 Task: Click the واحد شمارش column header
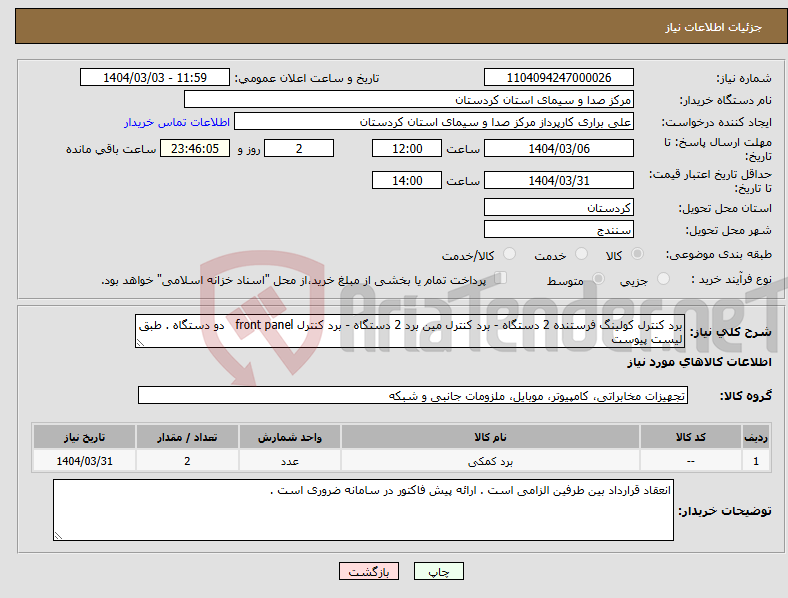click(290, 437)
